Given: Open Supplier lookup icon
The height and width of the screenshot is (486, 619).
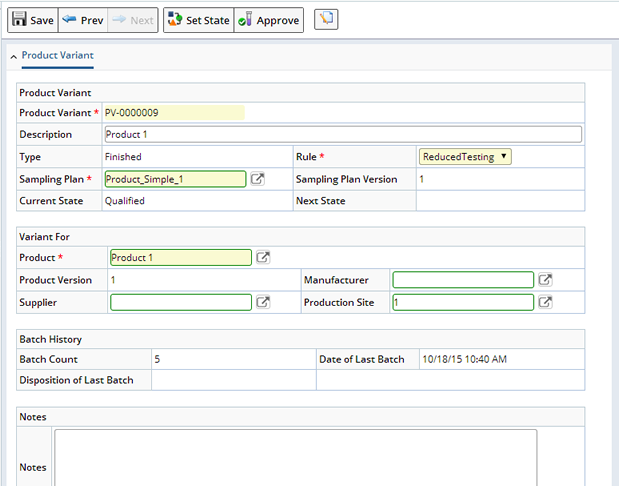Looking at the screenshot, I should click(263, 302).
